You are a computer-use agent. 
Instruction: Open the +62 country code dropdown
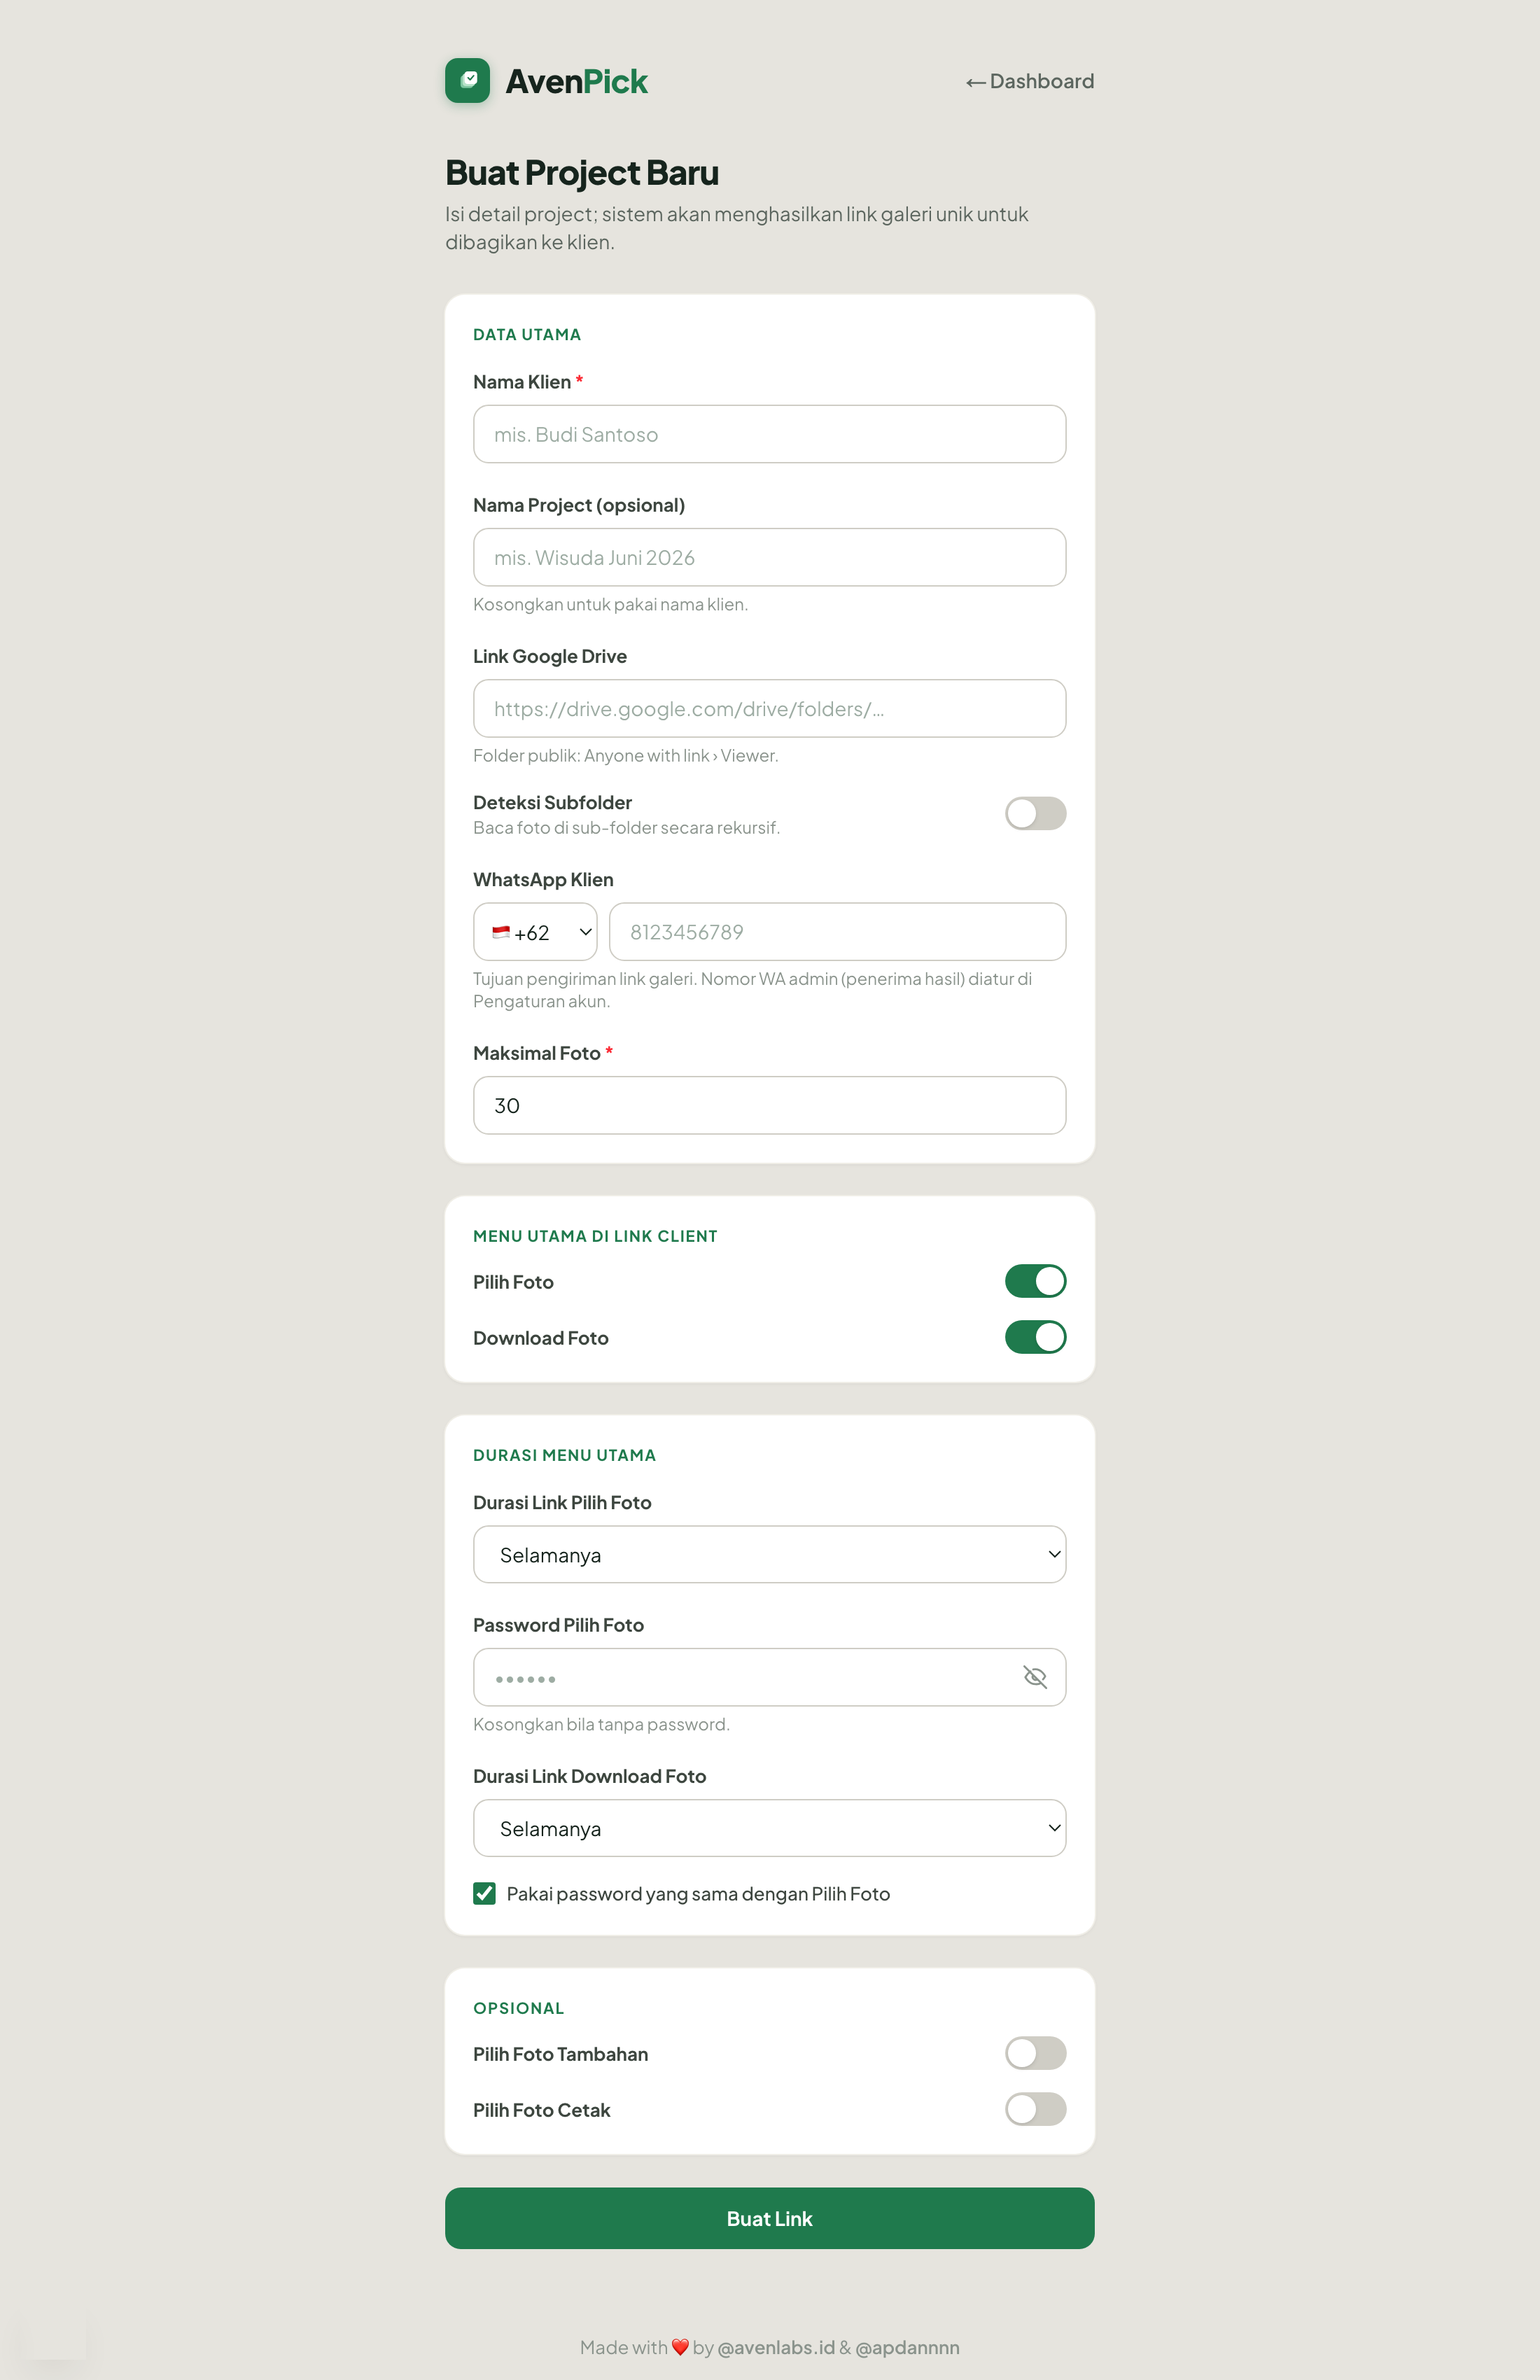pos(535,932)
